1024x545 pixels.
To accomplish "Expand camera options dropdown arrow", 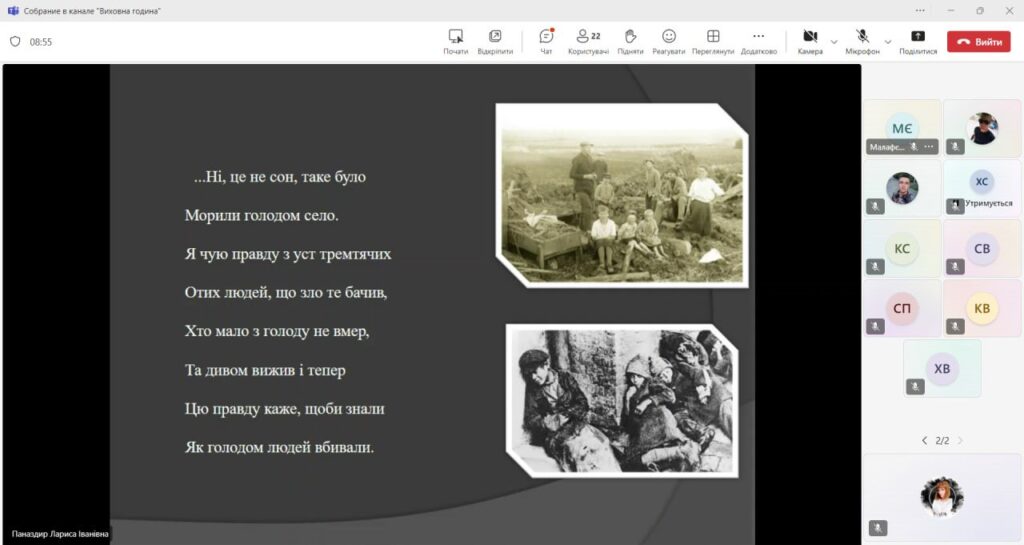I will [x=834, y=42].
